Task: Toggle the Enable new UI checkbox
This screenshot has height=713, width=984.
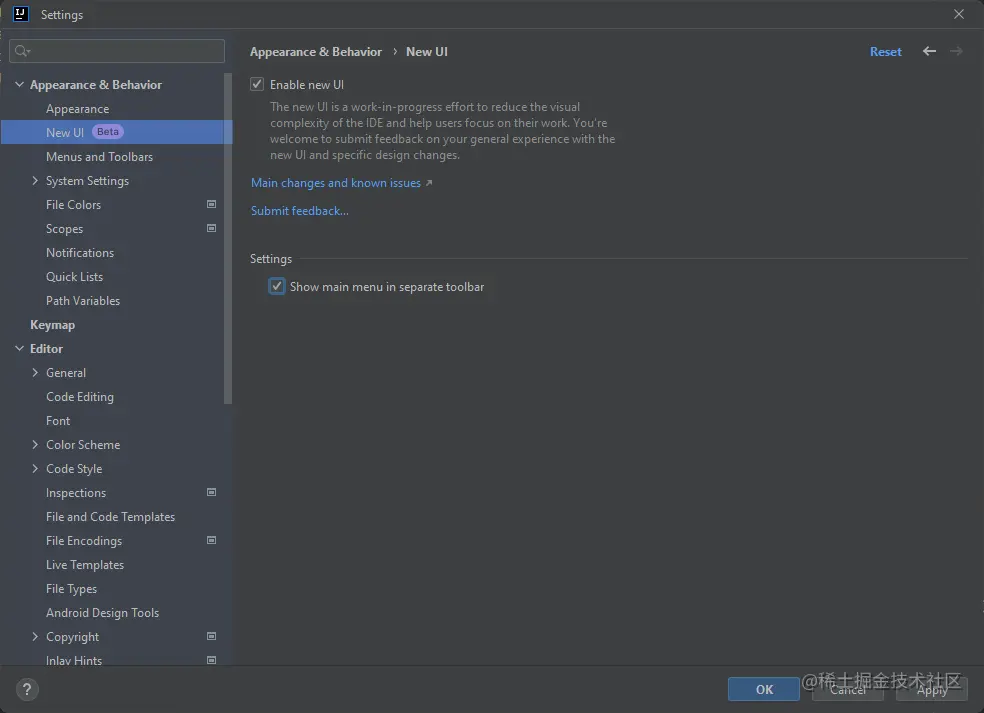Action: pos(257,84)
